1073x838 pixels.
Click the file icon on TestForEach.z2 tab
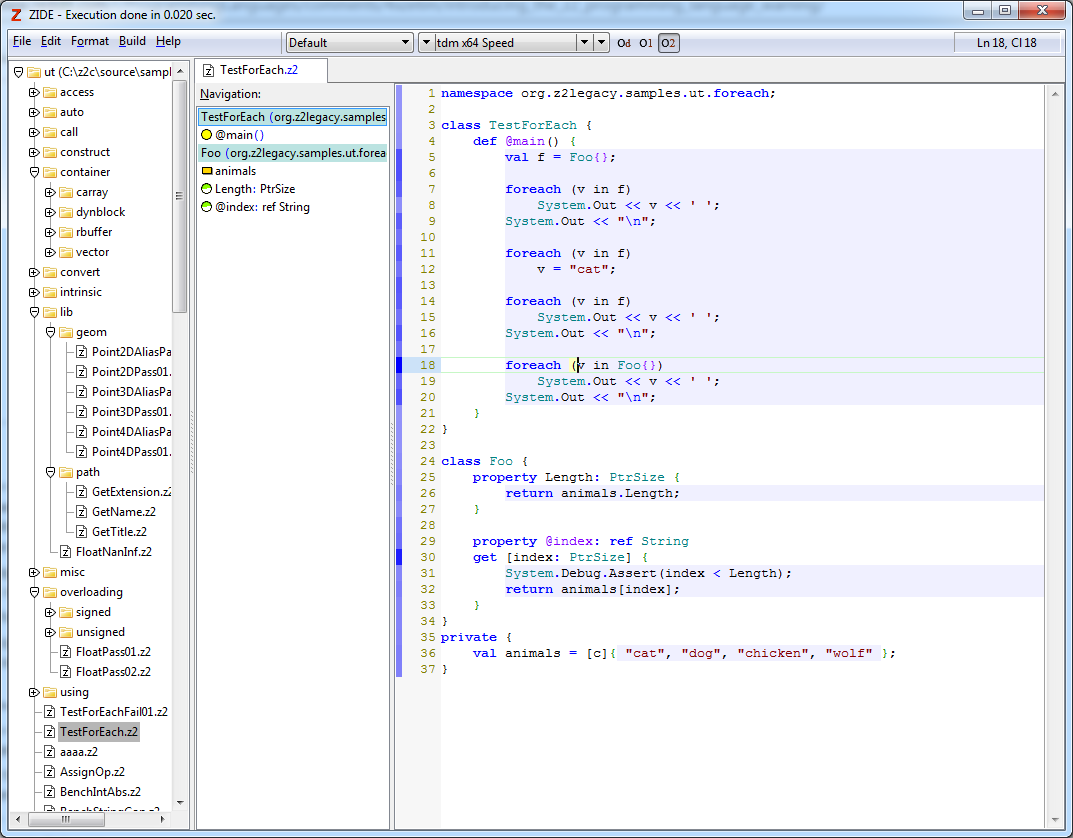point(208,70)
